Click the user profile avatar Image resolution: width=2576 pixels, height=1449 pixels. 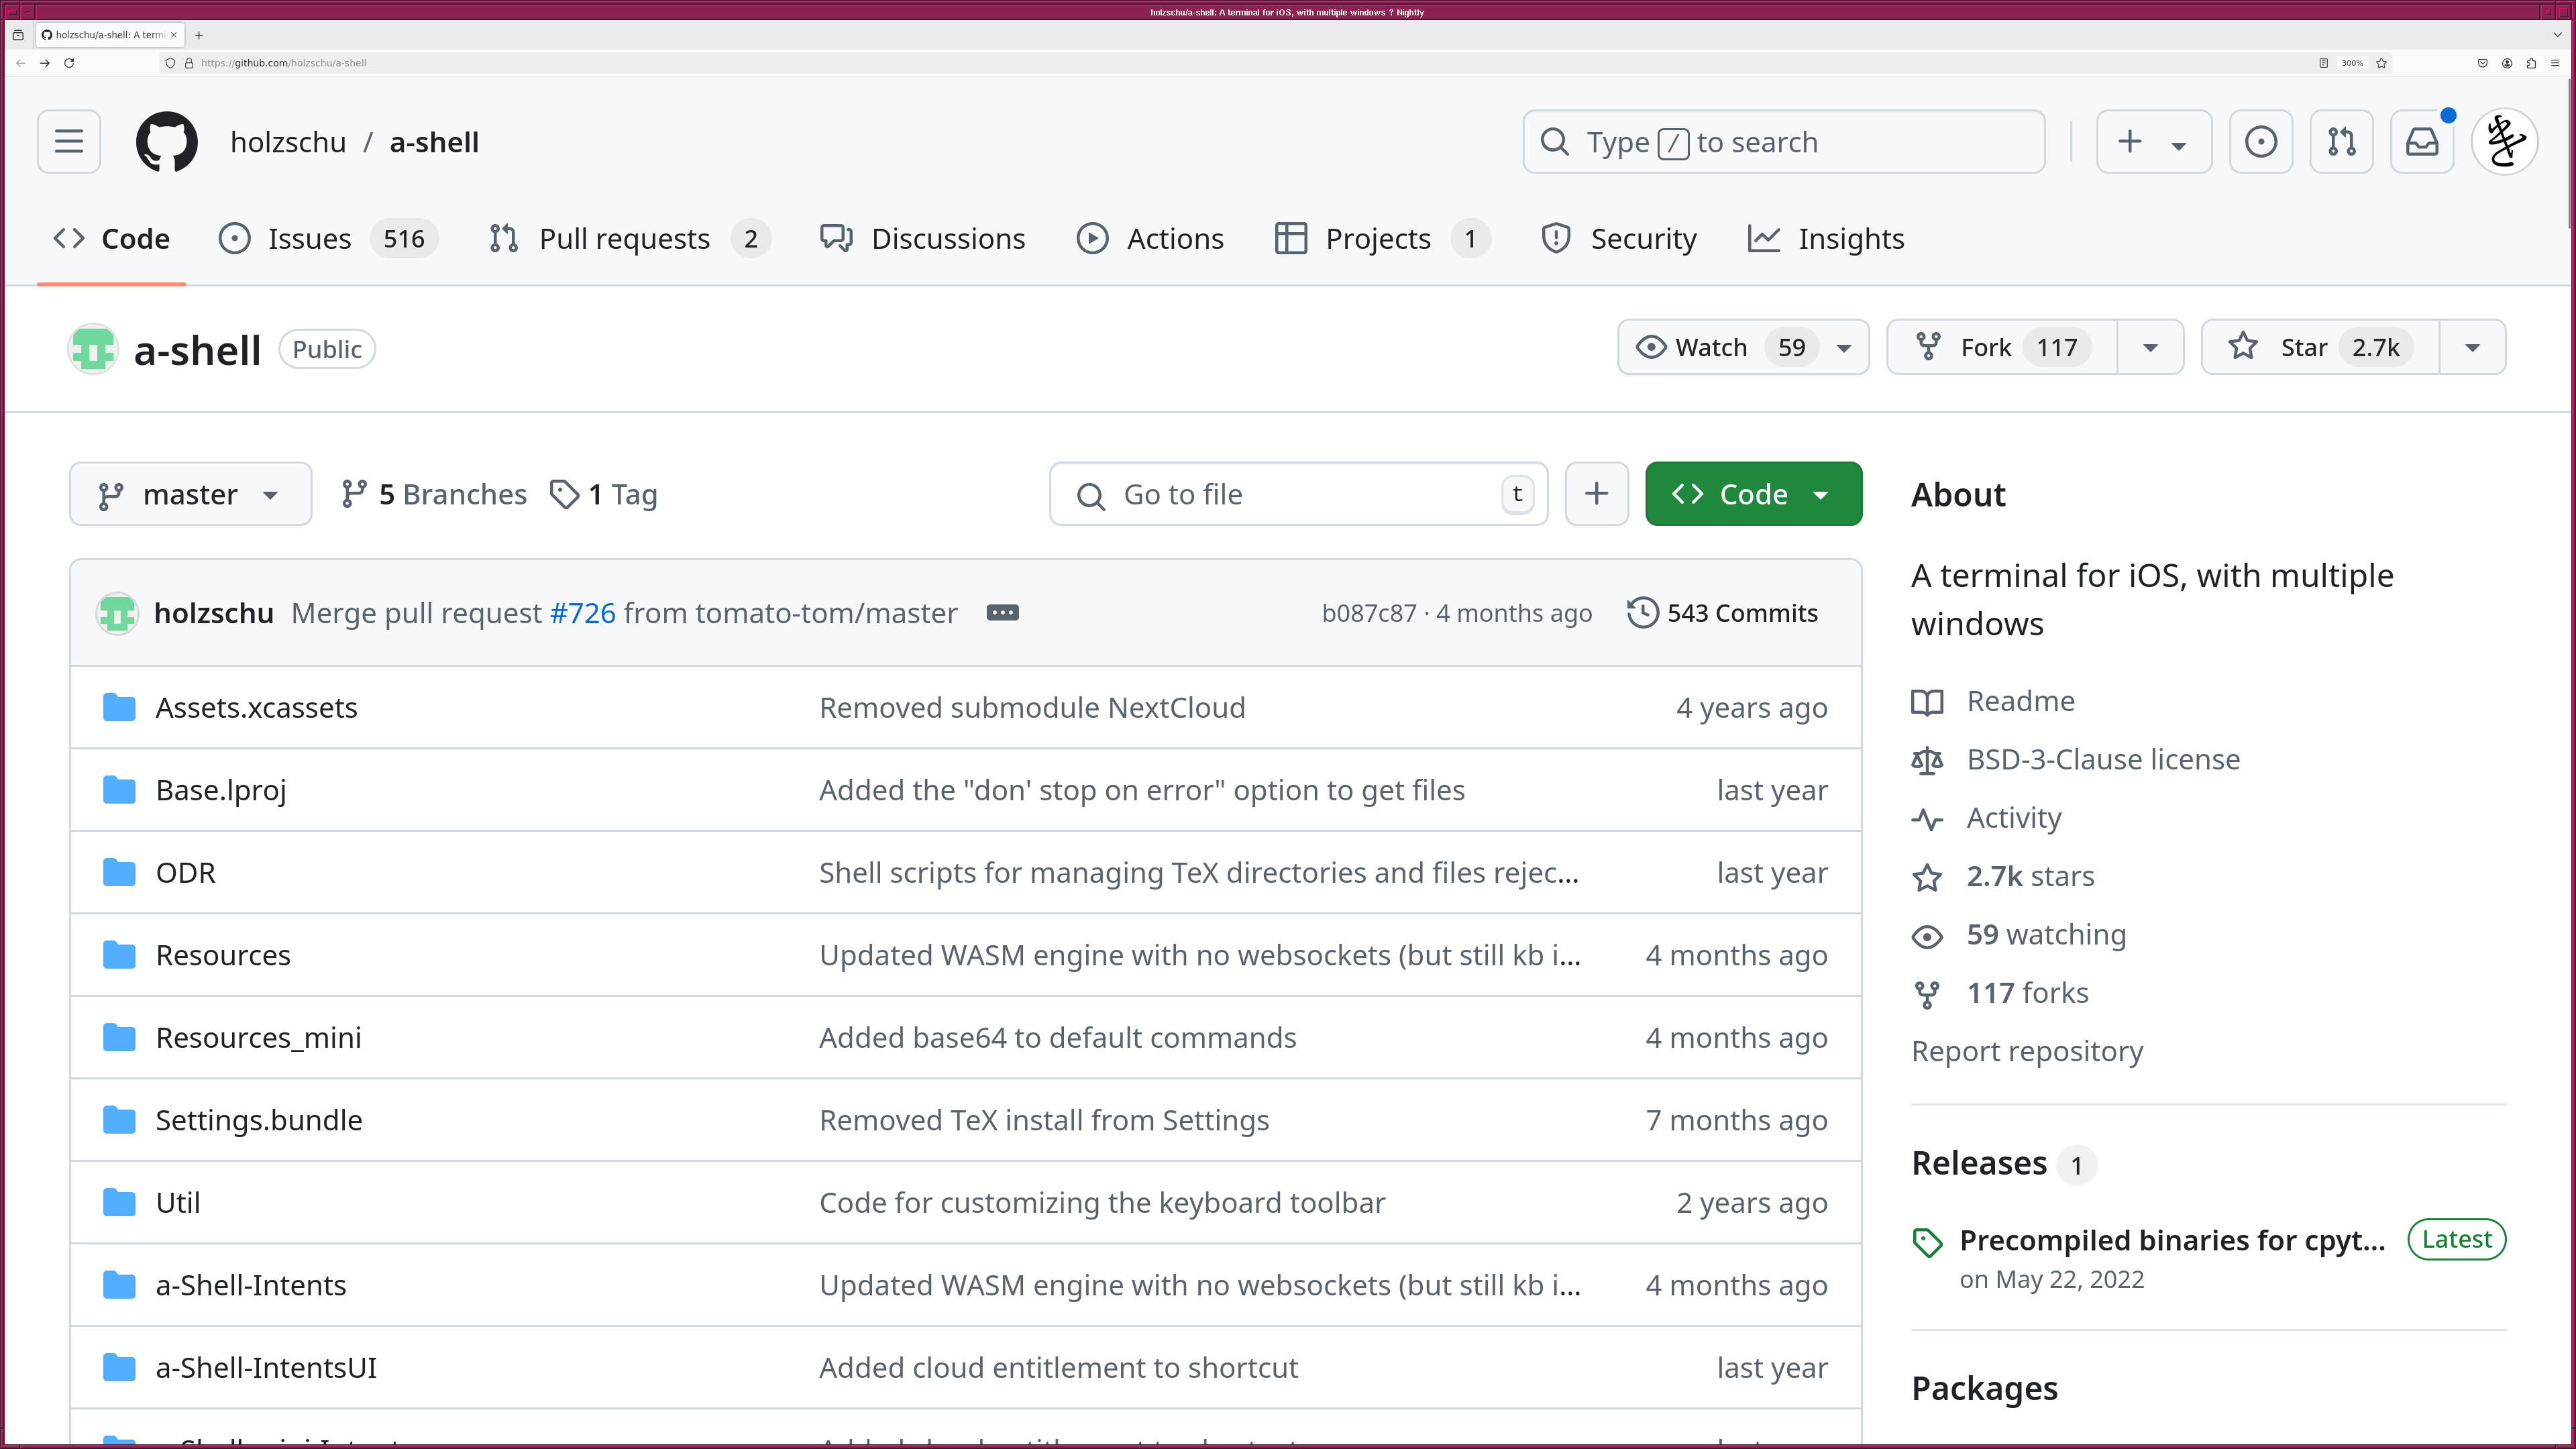[x=2504, y=142]
